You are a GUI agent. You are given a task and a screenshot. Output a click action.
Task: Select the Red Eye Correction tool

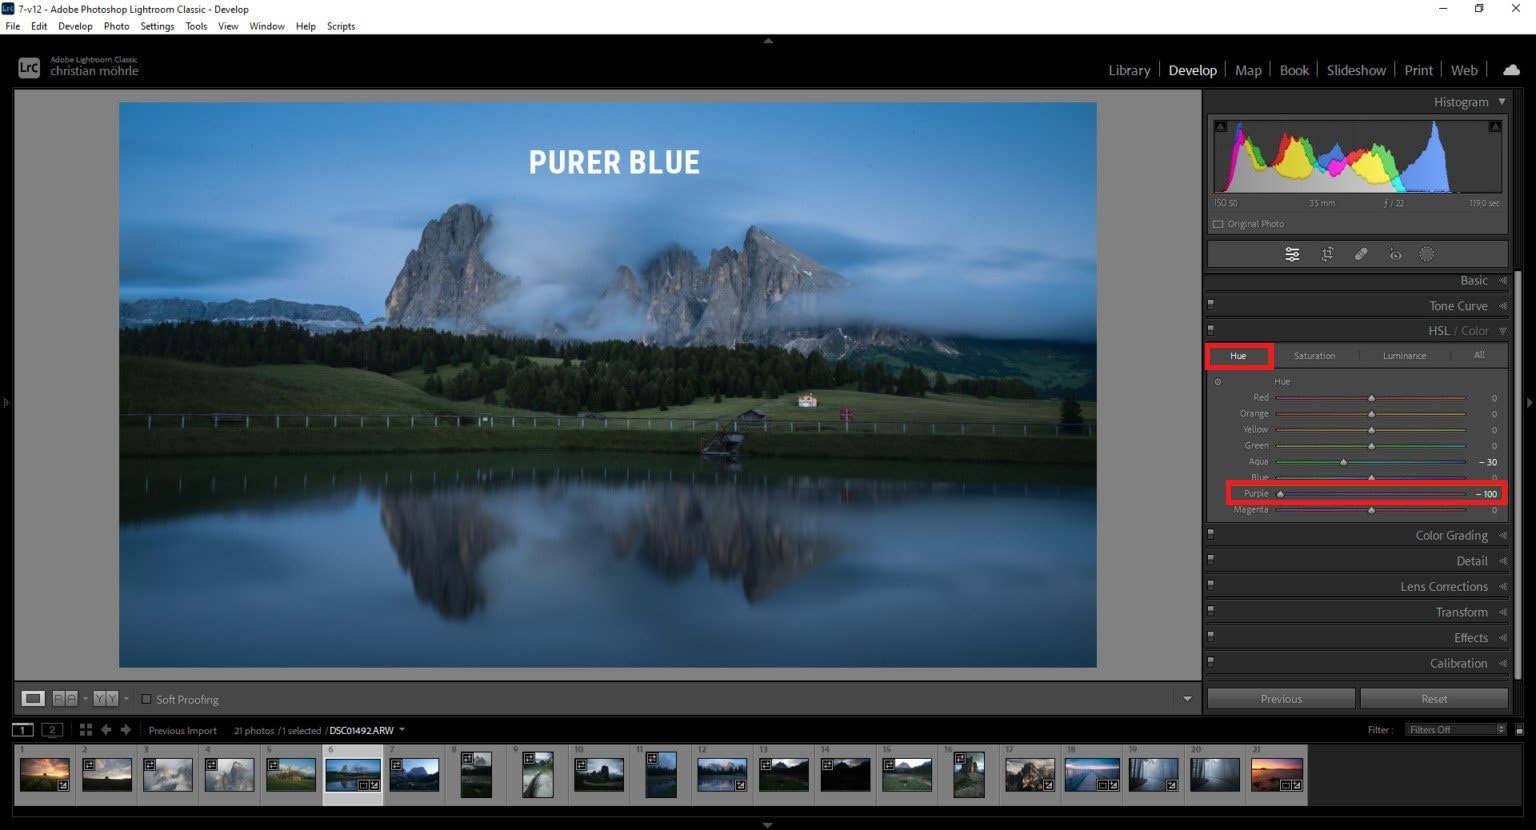point(1395,254)
